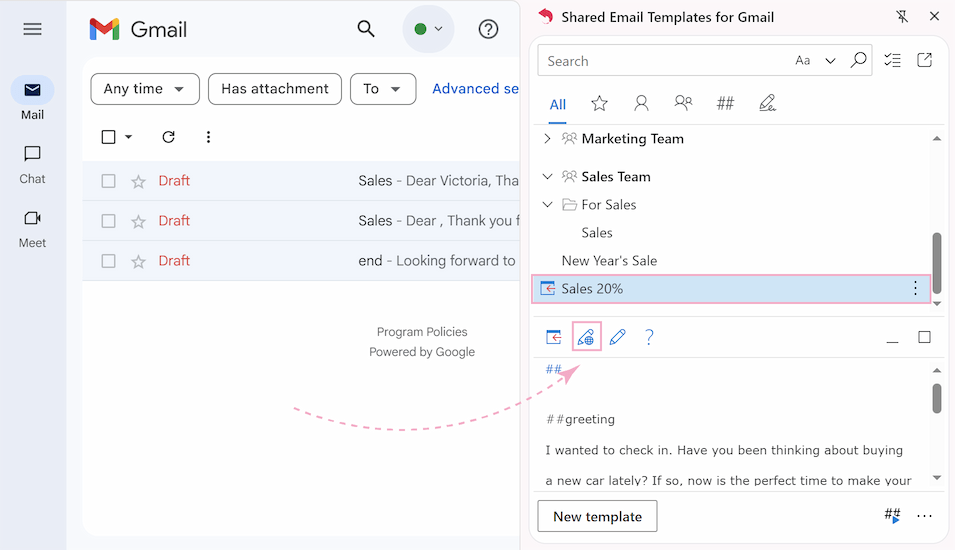Switch to the Favorites star tab

pos(599,104)
